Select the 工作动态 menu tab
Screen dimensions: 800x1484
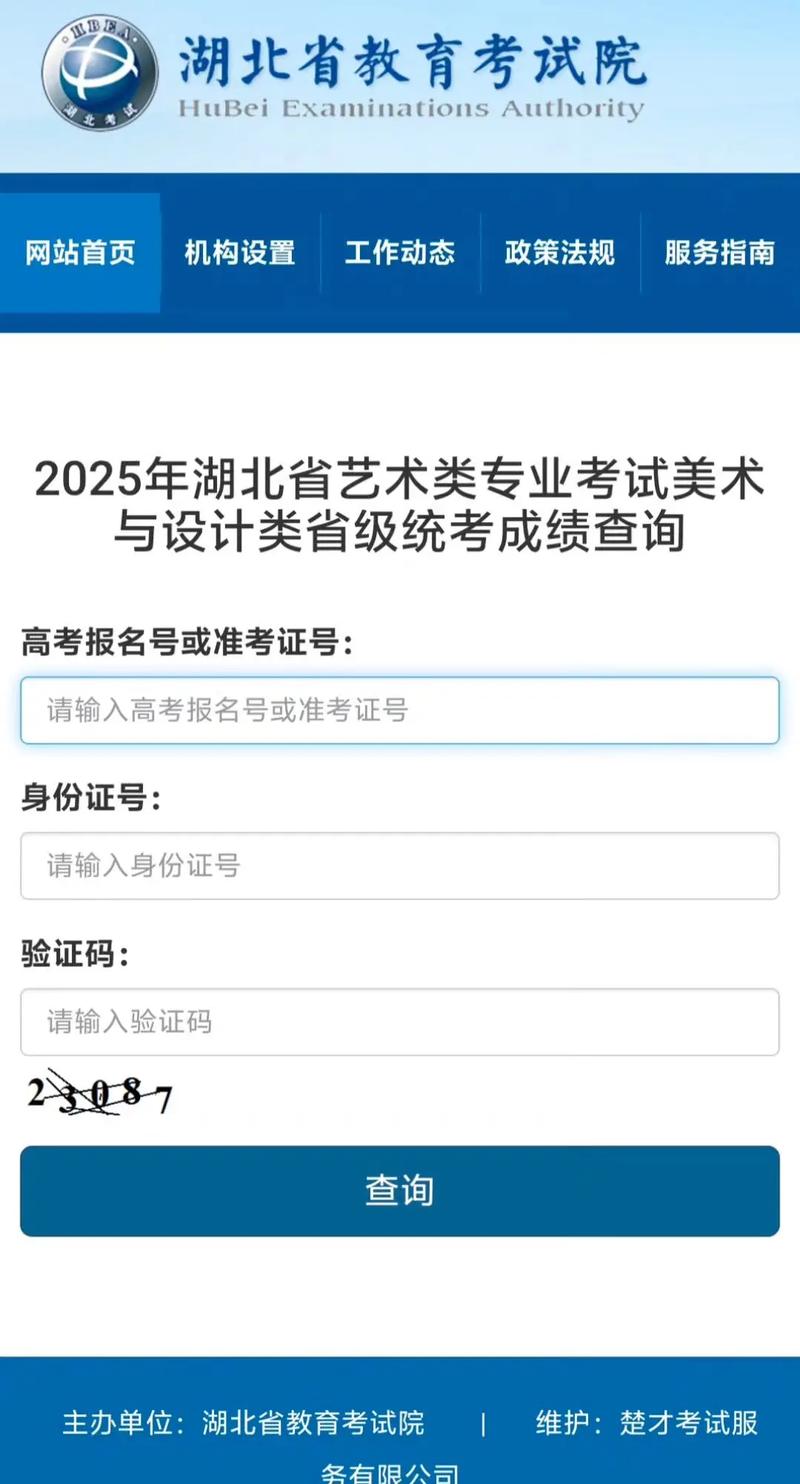point(399,253)
